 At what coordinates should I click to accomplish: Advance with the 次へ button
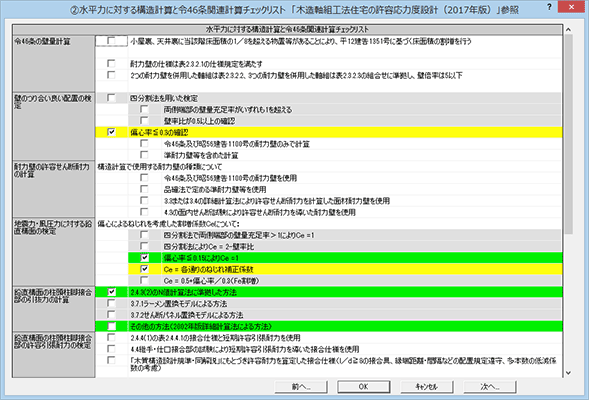tap(489, 386)
